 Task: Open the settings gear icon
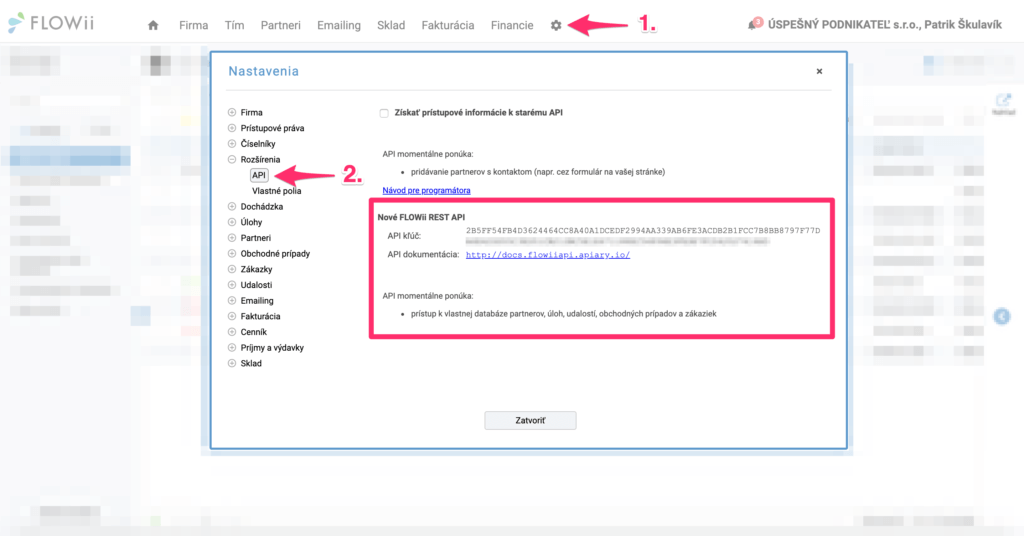pyautogui.click(x=556, y=25)
